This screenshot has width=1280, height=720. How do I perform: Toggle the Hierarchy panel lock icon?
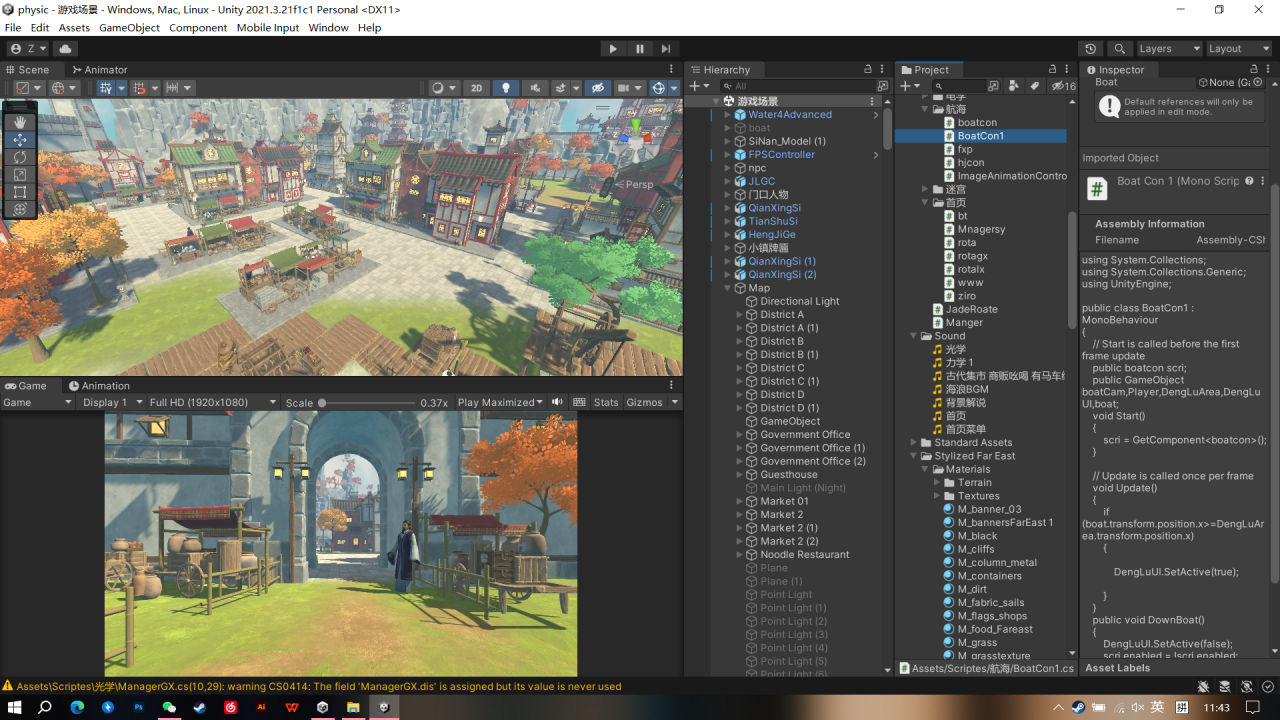[x=868, y=70]
